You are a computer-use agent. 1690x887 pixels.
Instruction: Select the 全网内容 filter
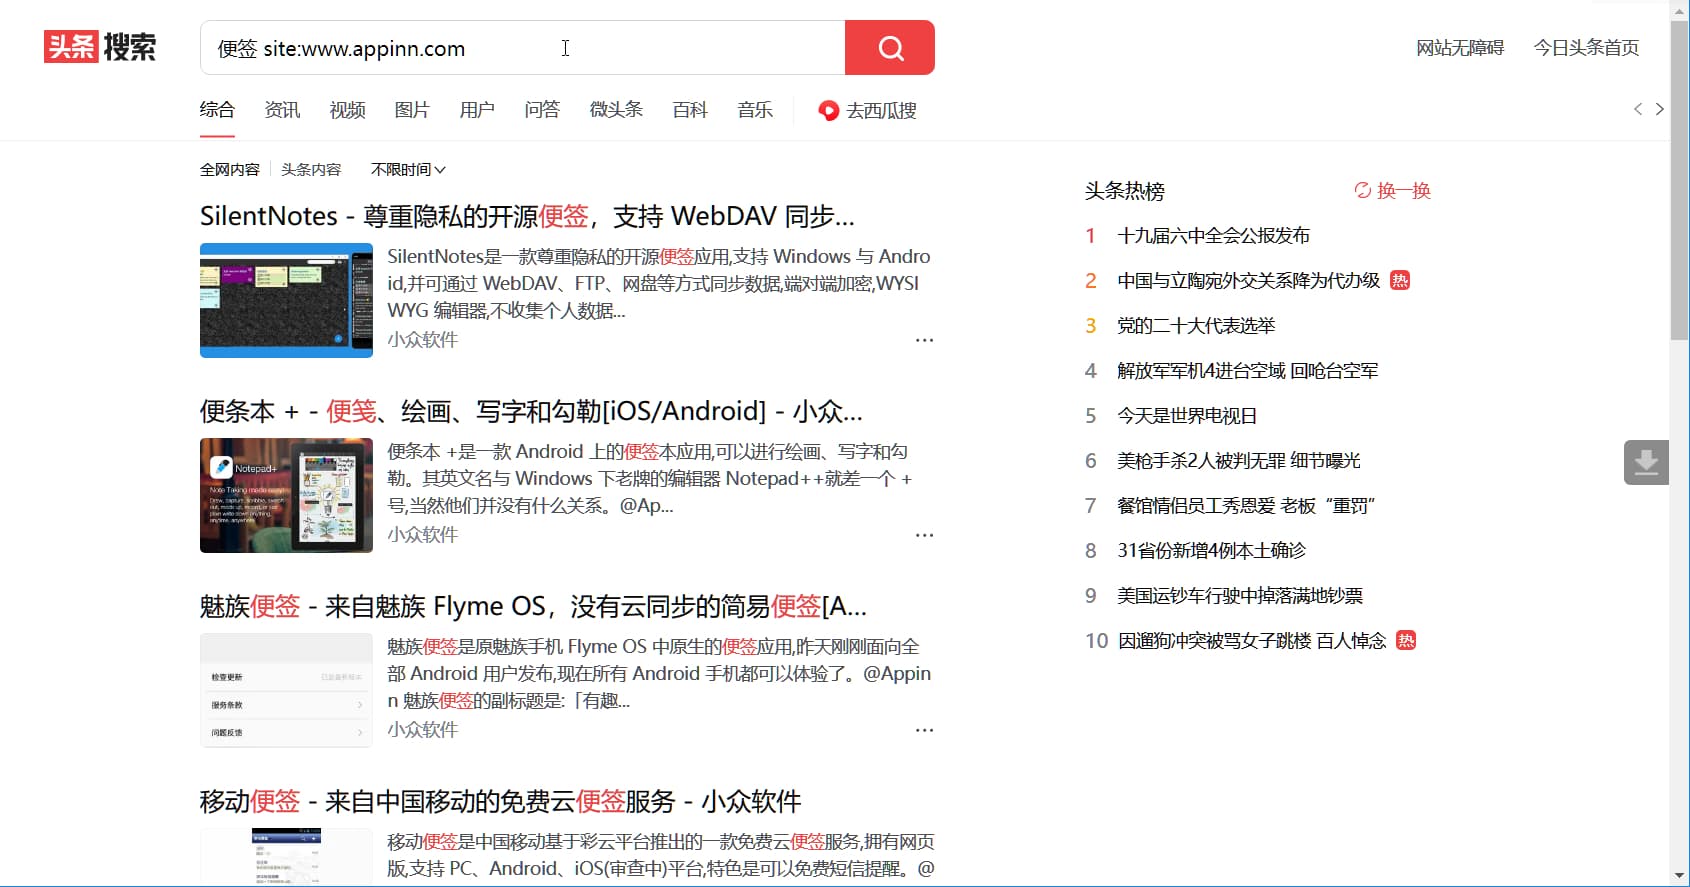pyautogui.click(x=229, y=170)
